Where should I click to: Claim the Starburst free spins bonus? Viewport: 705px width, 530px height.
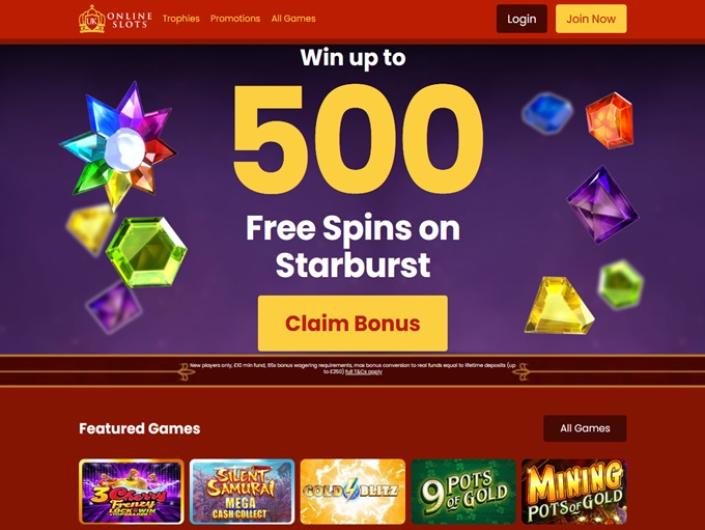(352, 323)
